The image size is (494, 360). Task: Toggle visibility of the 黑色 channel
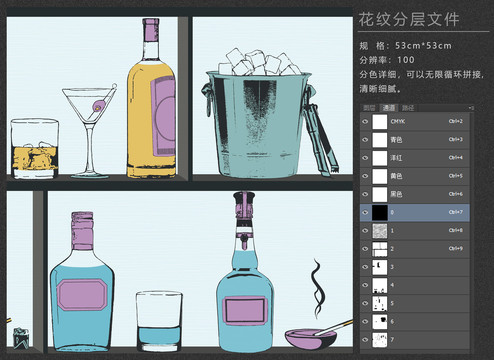[x=365, y=194]
